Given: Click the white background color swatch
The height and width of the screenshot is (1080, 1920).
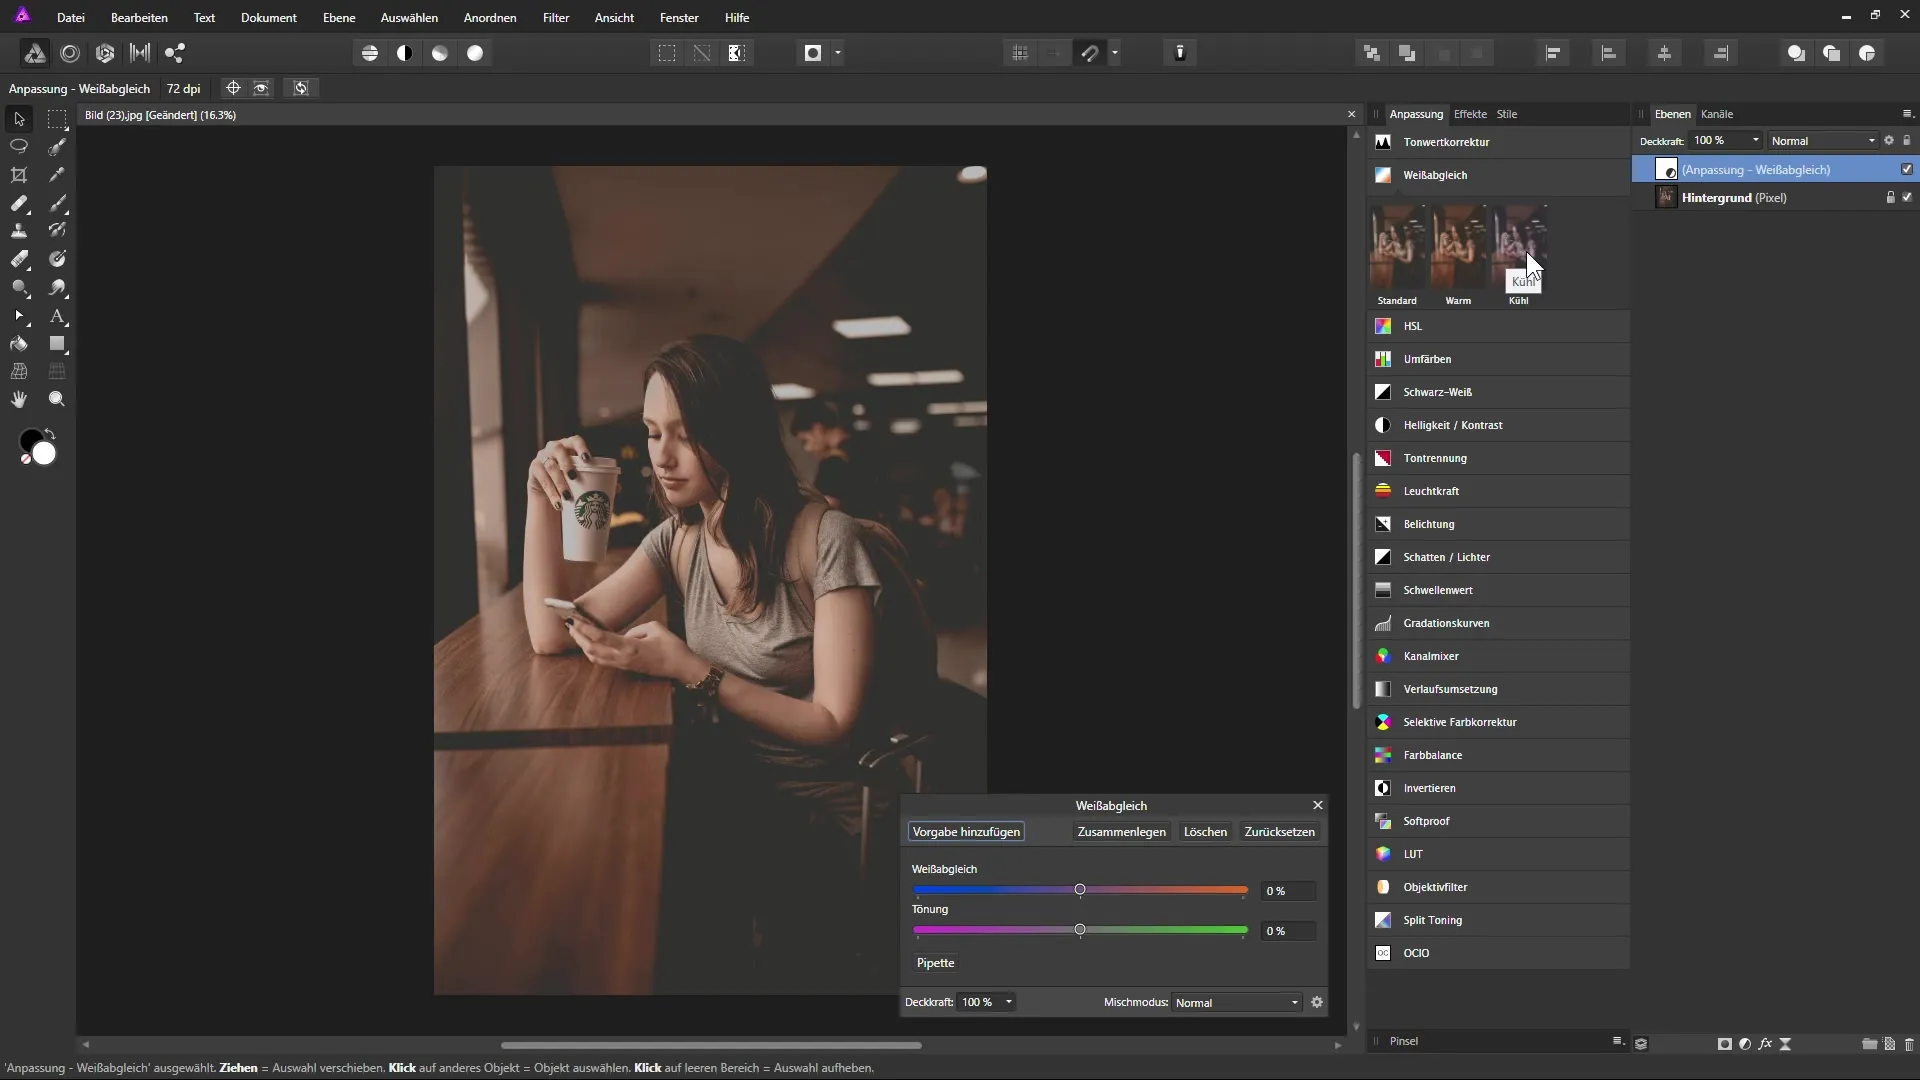Looking at the screenshot, I should (x=44, y=454).
